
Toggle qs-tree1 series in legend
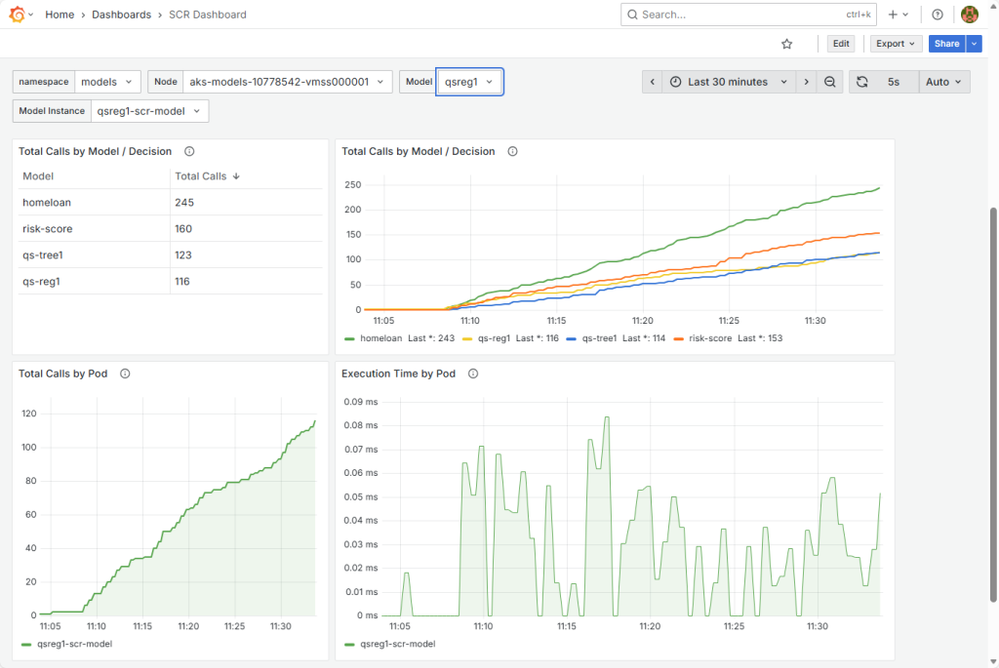pyautogui.click(x=599, y=338)
